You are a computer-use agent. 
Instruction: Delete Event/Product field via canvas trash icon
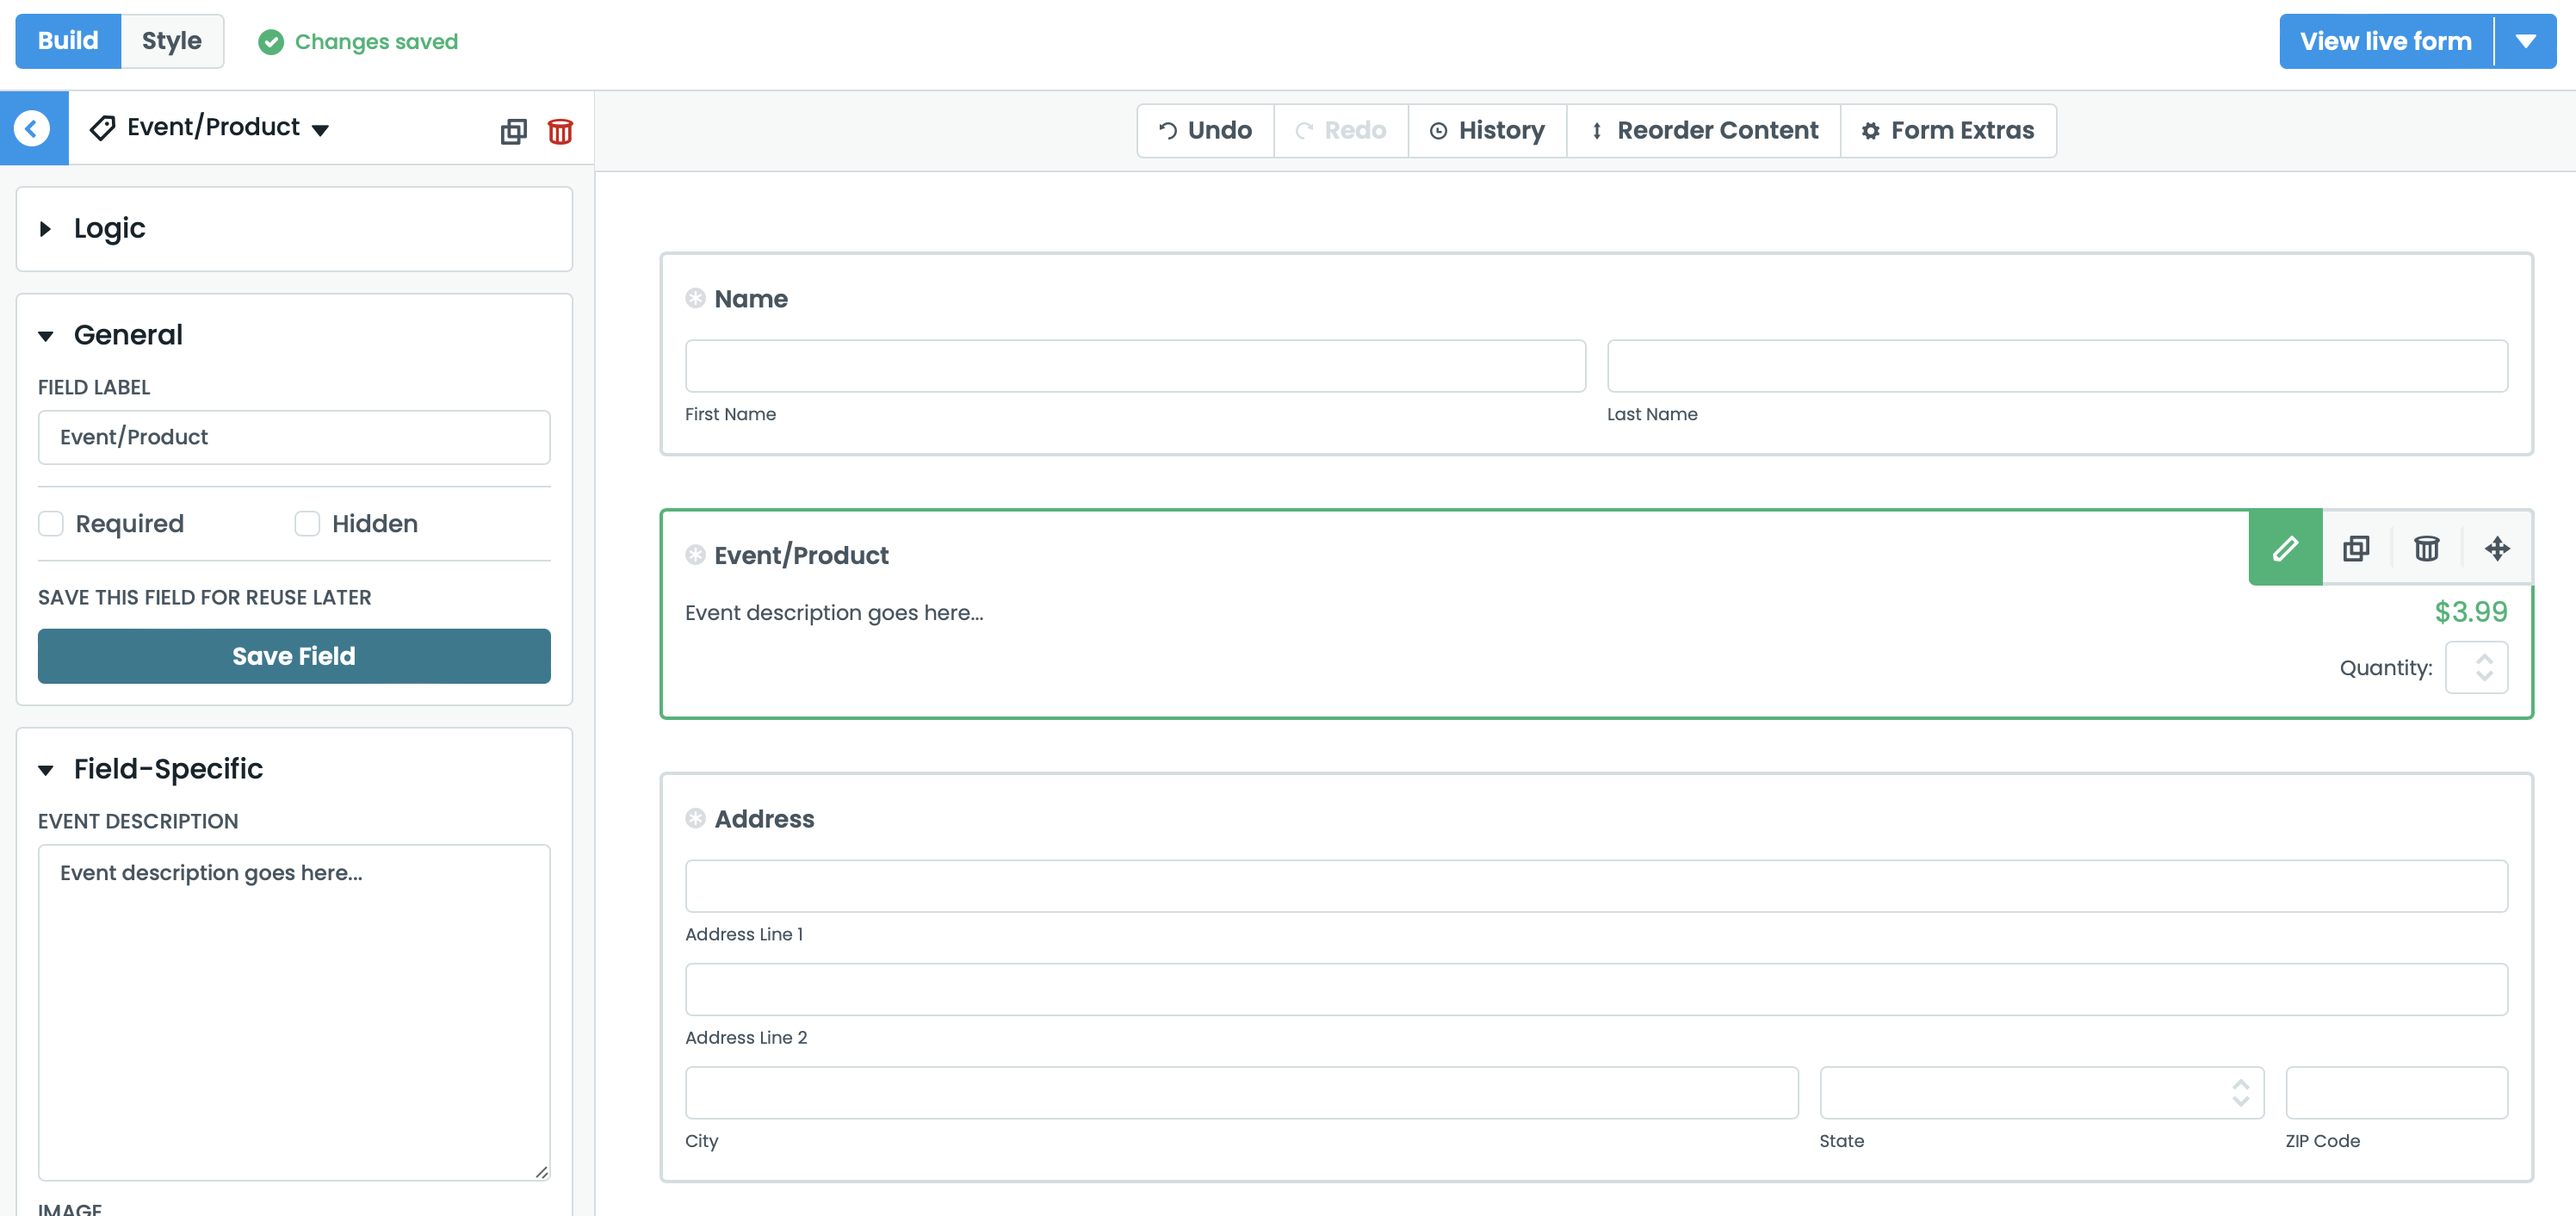[2426, 548]
